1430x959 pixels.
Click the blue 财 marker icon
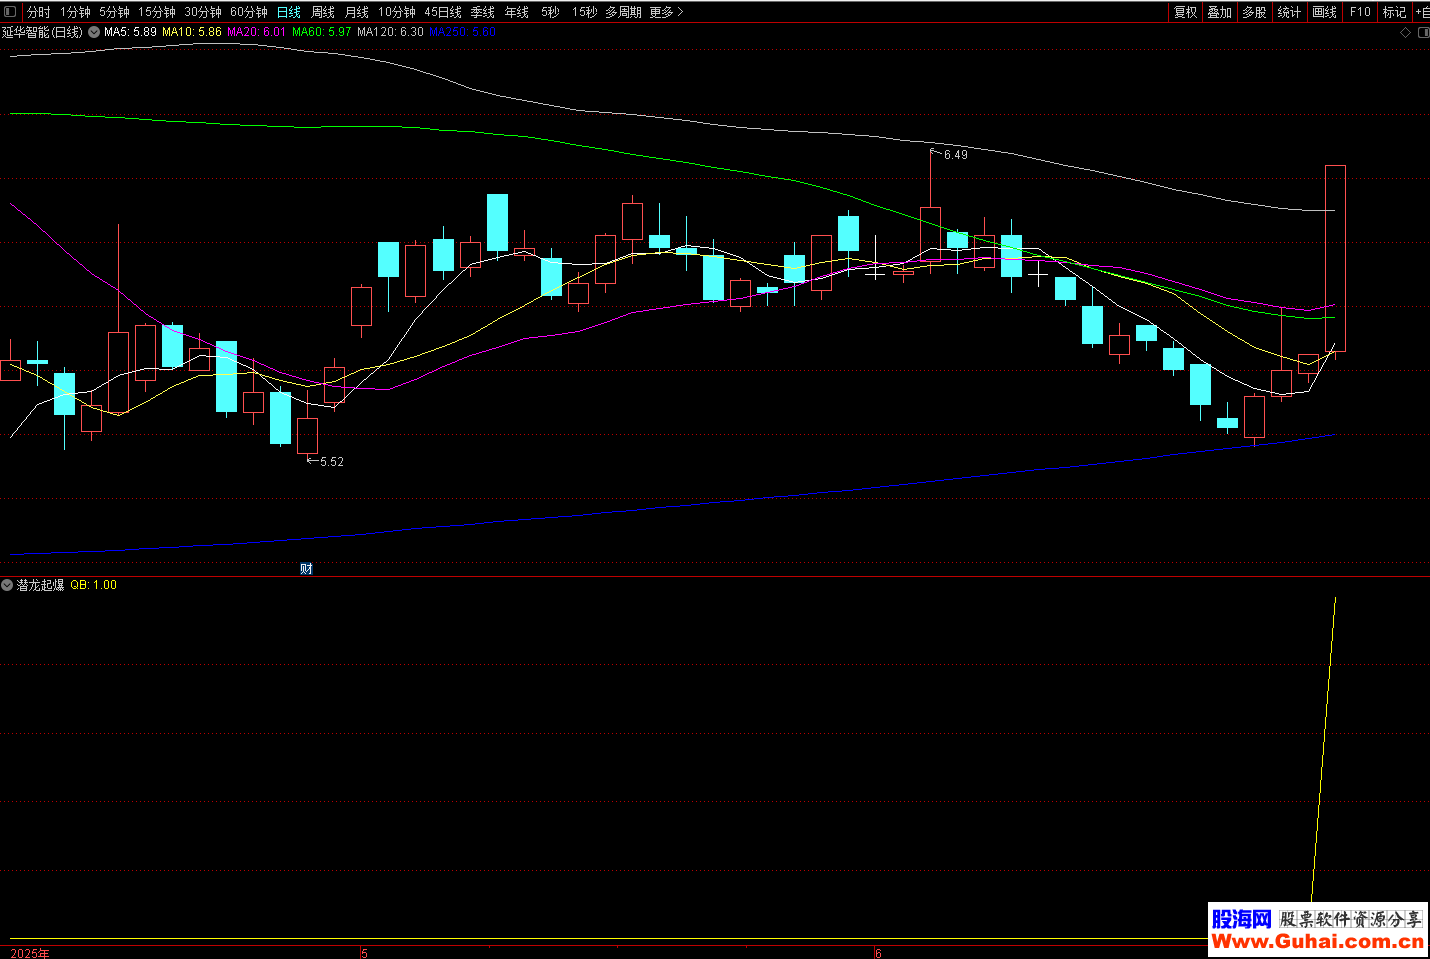(307, 568)
